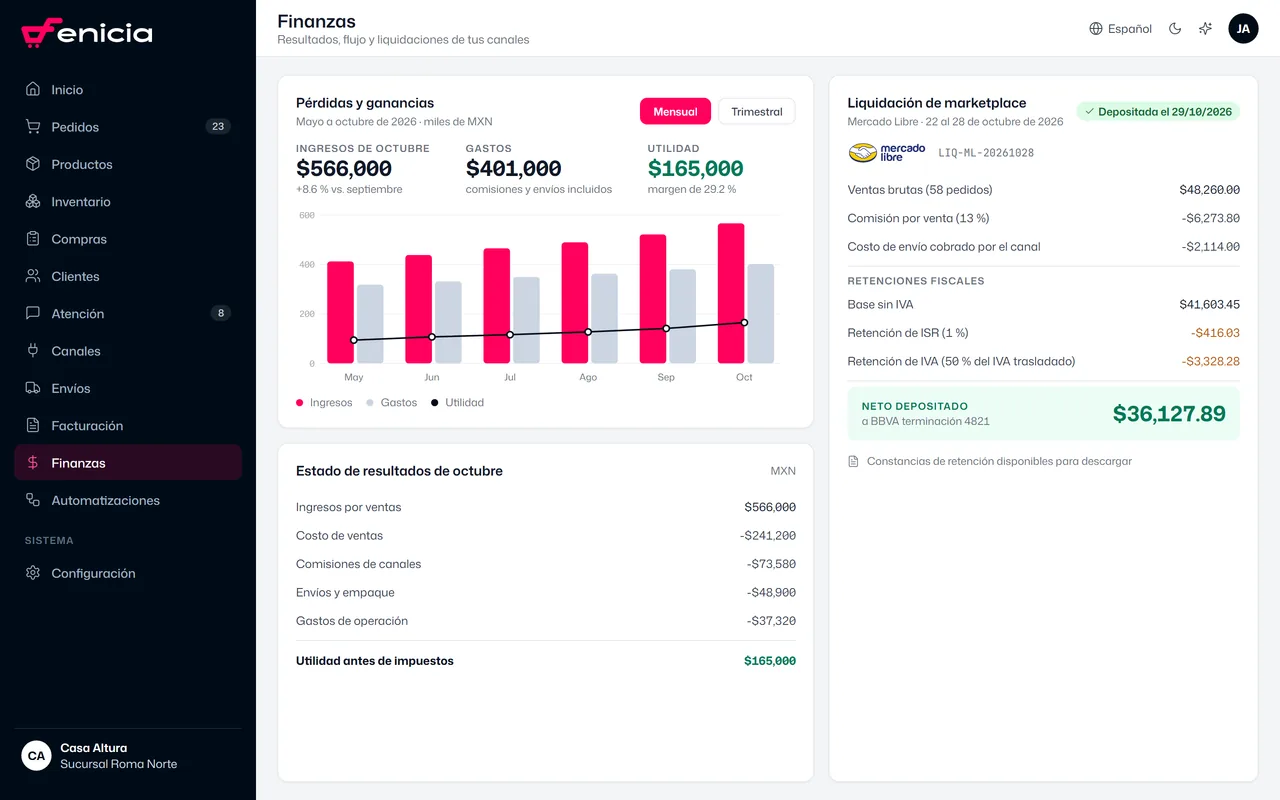Open Inicio via the home icon
1280x800 pixels.
(33, 89)
